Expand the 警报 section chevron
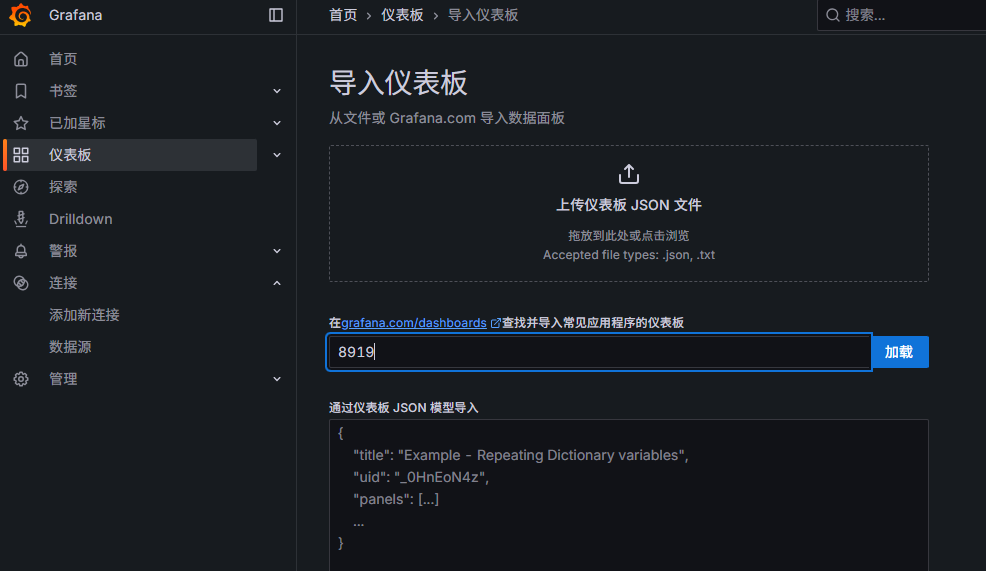 pyautogui.click(x=277, y=251)
